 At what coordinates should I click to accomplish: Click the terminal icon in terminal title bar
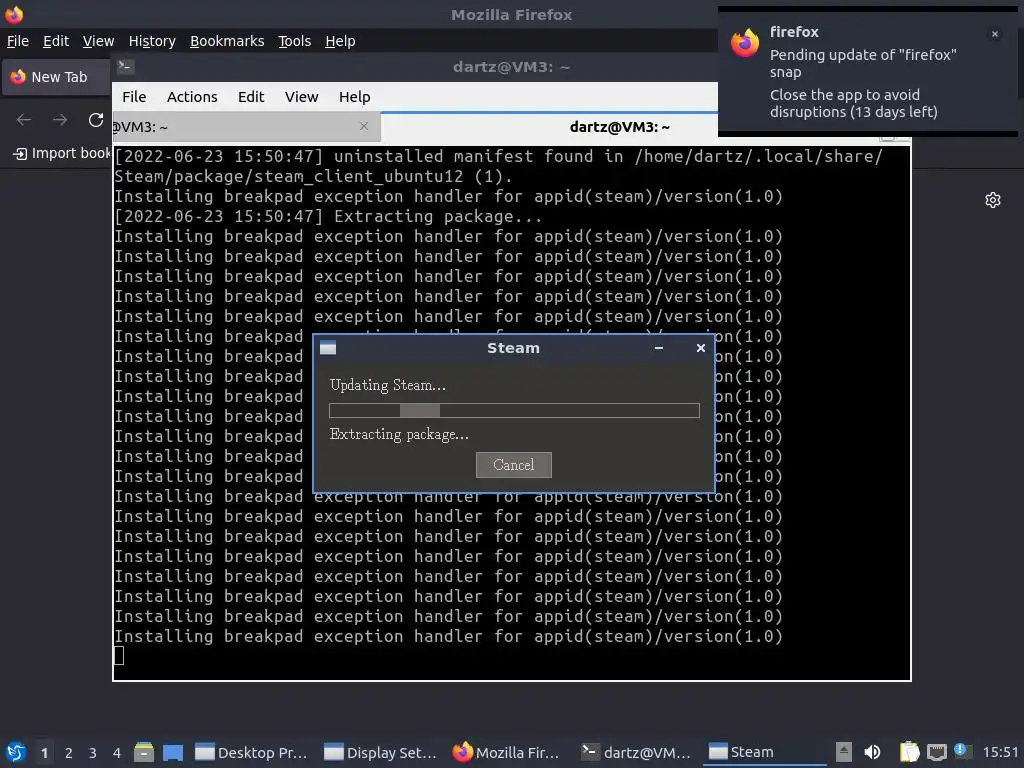click(x=125, y=67)
